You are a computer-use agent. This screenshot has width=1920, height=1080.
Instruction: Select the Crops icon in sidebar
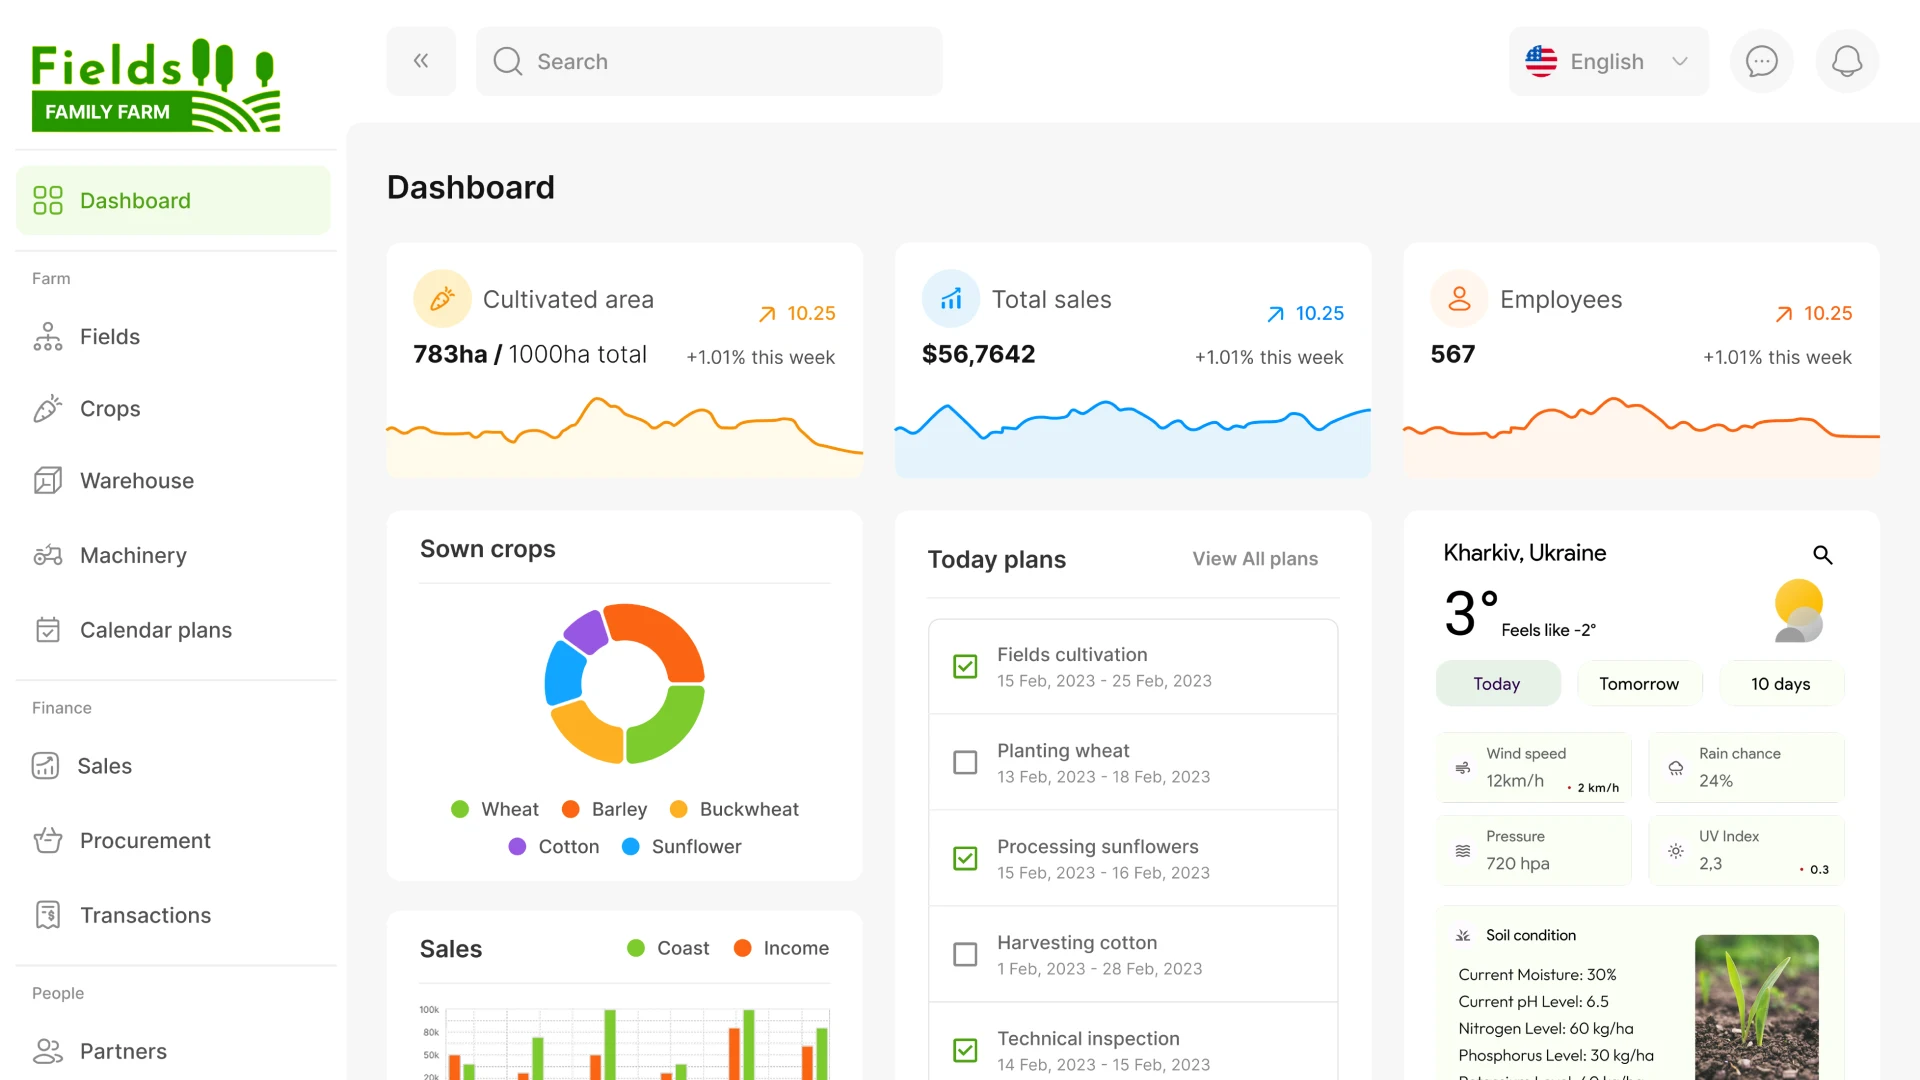(x=47, y=408)
